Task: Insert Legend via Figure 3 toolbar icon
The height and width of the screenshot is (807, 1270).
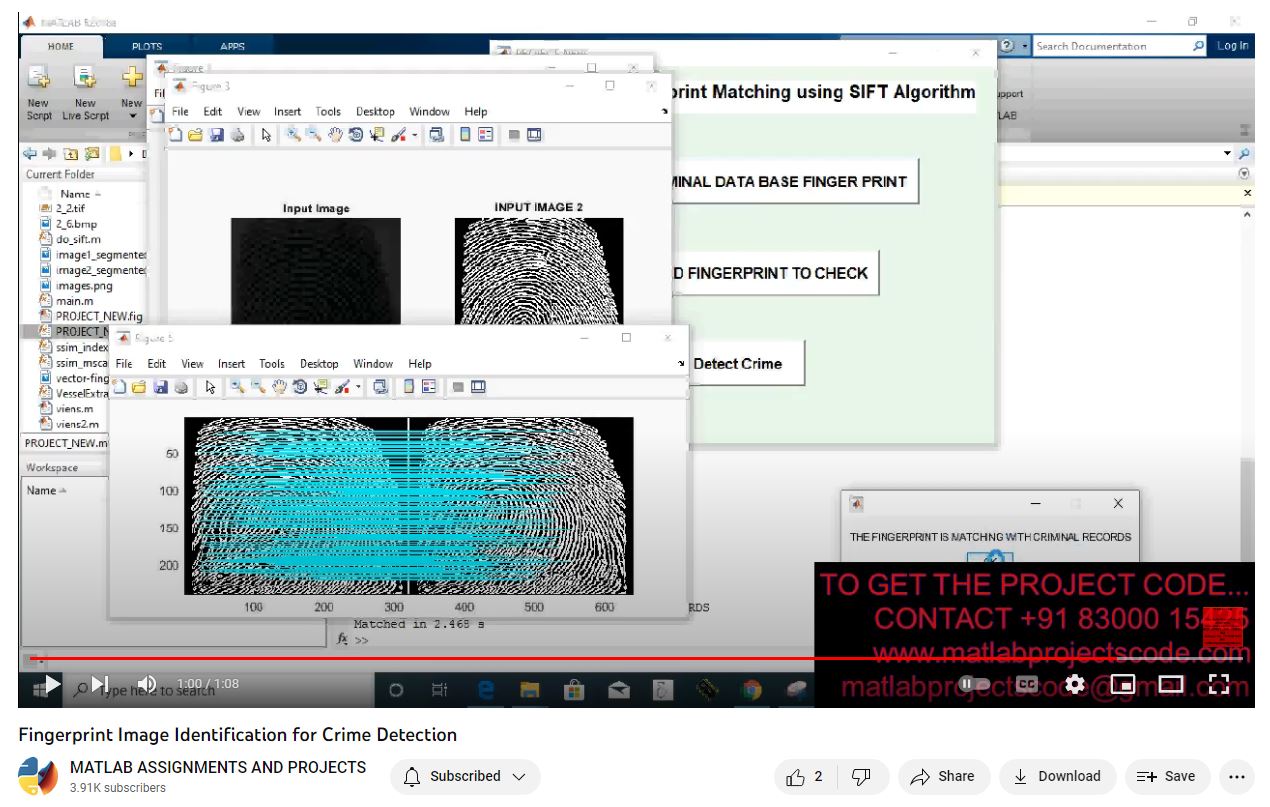Action: pos(486,135)
